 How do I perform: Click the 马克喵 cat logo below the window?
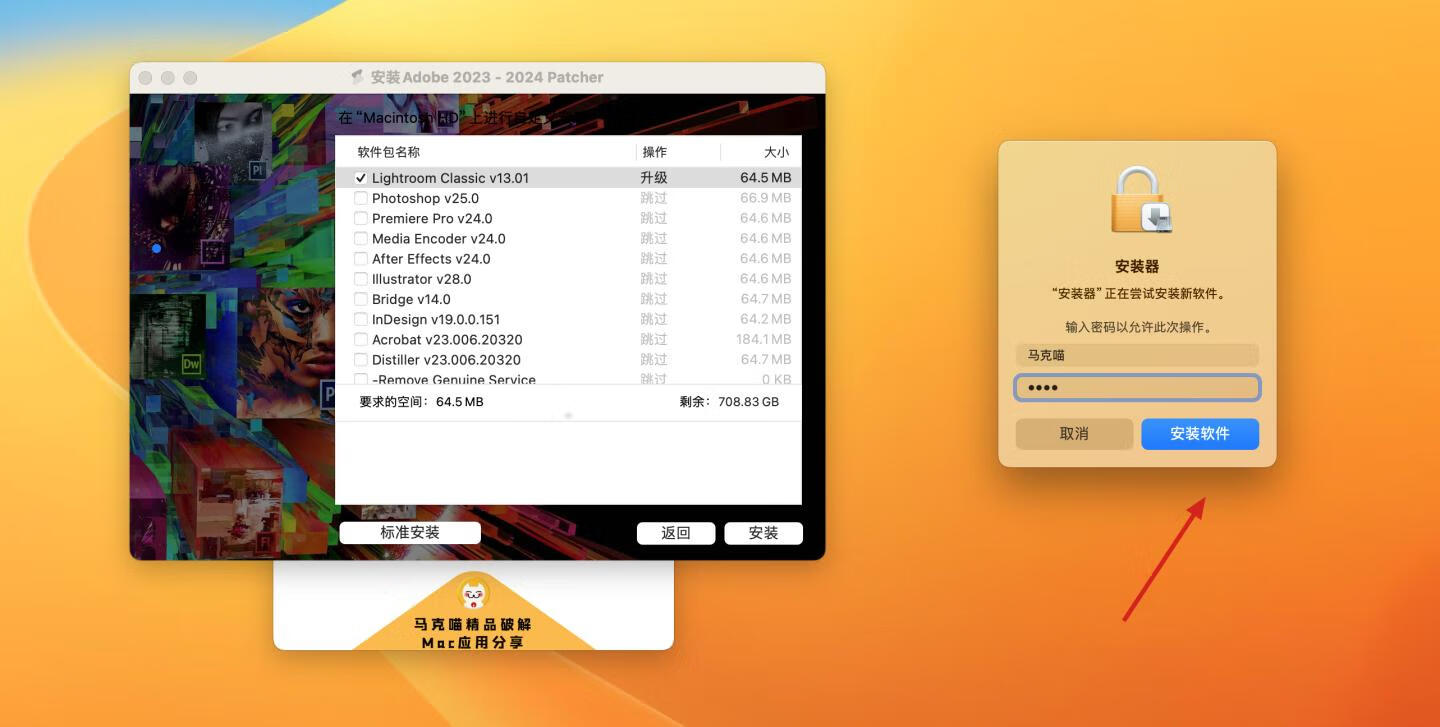click(474, 596)
